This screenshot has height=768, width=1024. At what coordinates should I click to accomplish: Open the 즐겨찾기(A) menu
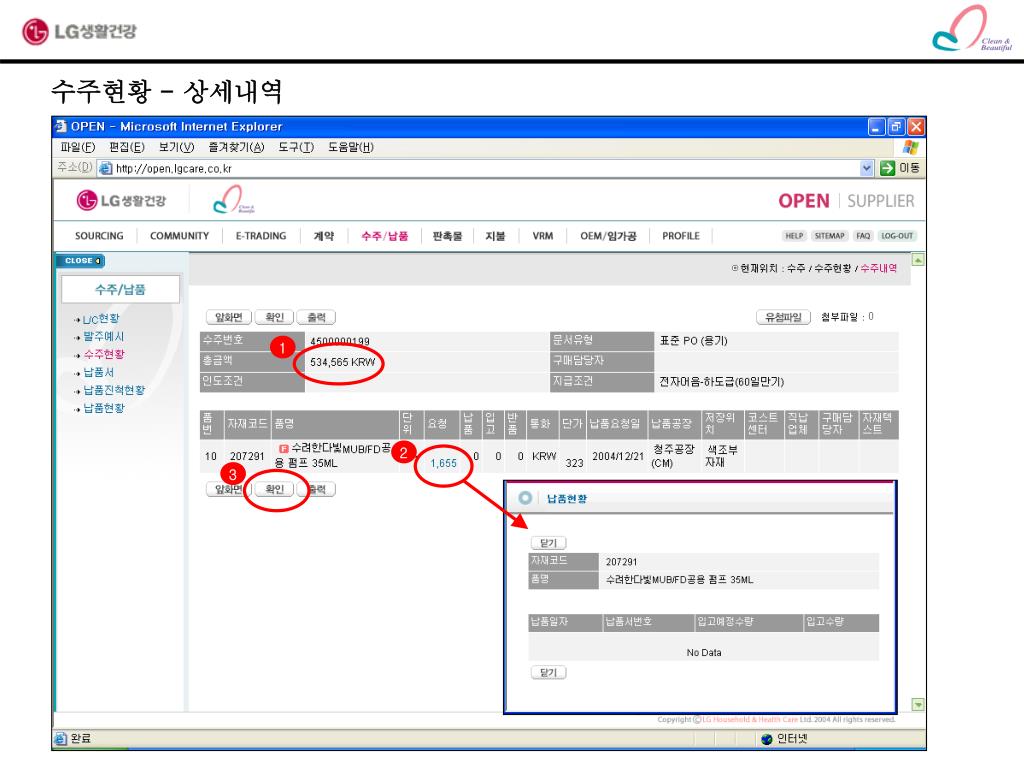point(236,147)
